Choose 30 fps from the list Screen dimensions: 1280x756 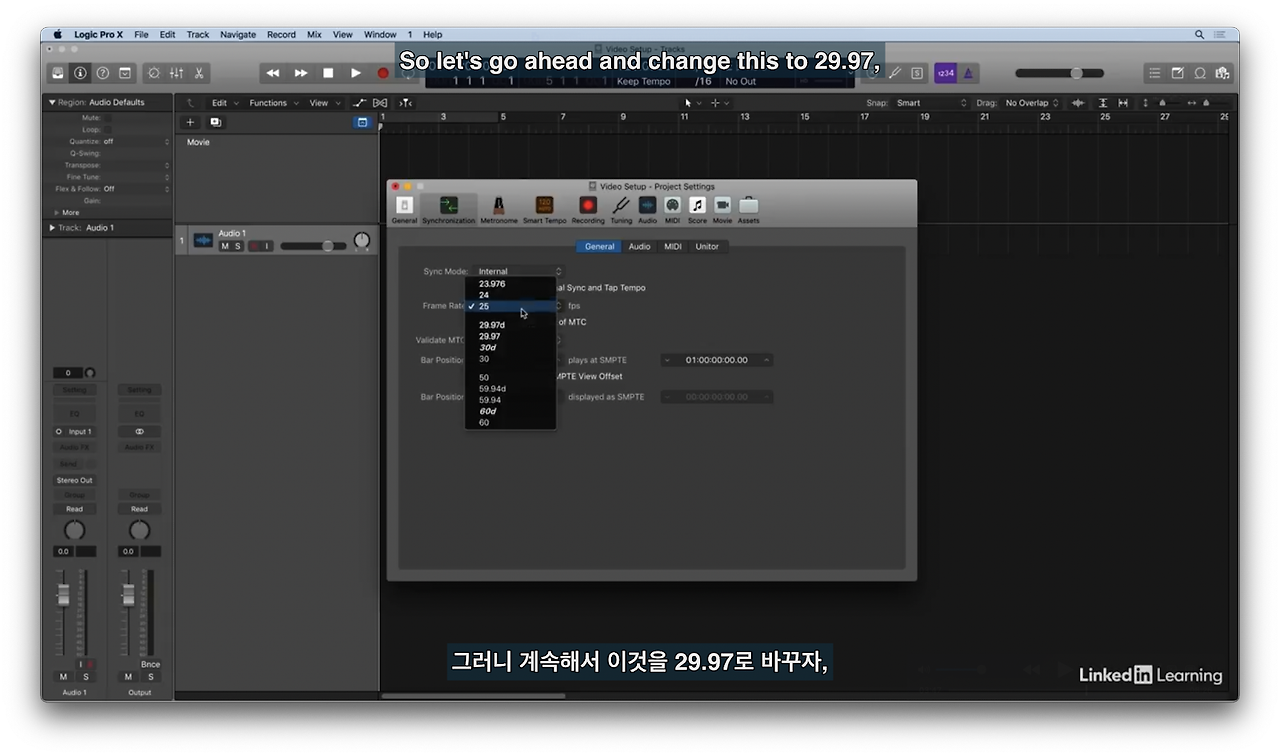(x=510, y=359)
